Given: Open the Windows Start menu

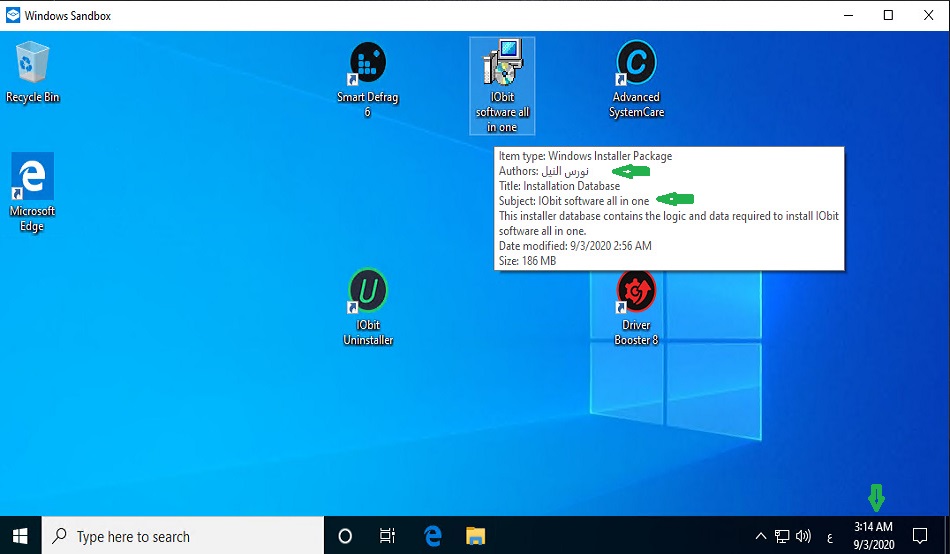Looking at the screenshot, I should tap(20, 536).
